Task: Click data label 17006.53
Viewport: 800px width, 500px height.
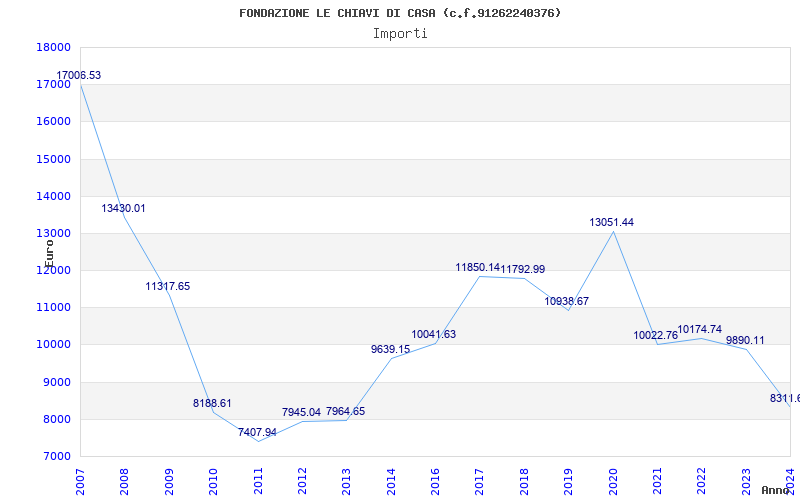Action: tap(79, 76)
